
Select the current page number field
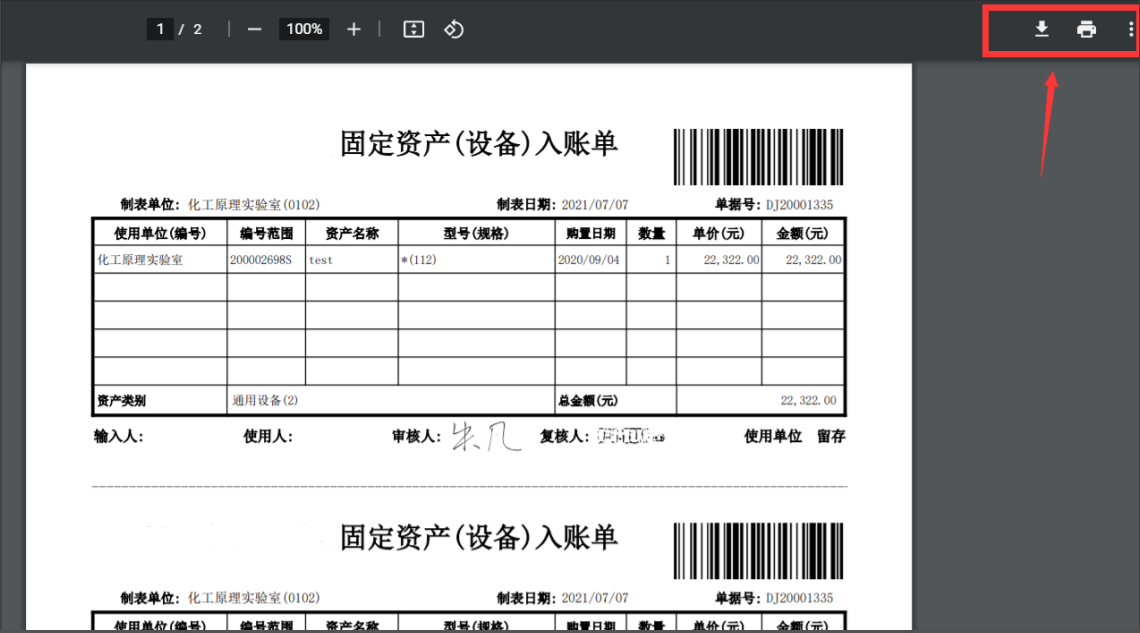[160, 29]
